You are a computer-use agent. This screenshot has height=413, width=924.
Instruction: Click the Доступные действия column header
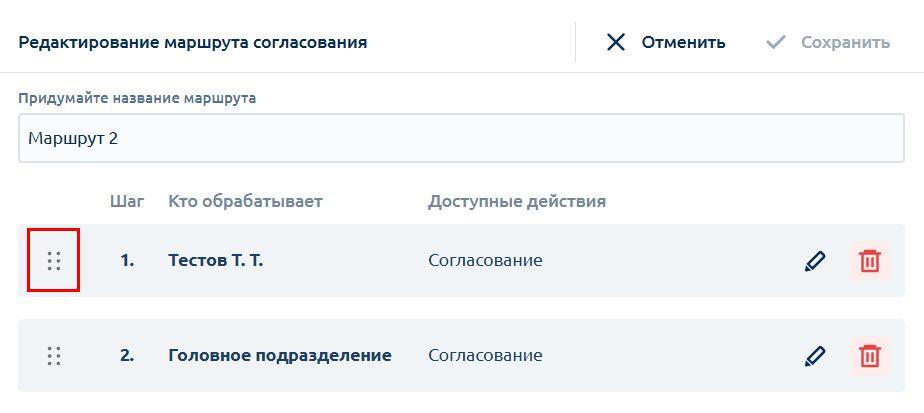coord(517,202)
